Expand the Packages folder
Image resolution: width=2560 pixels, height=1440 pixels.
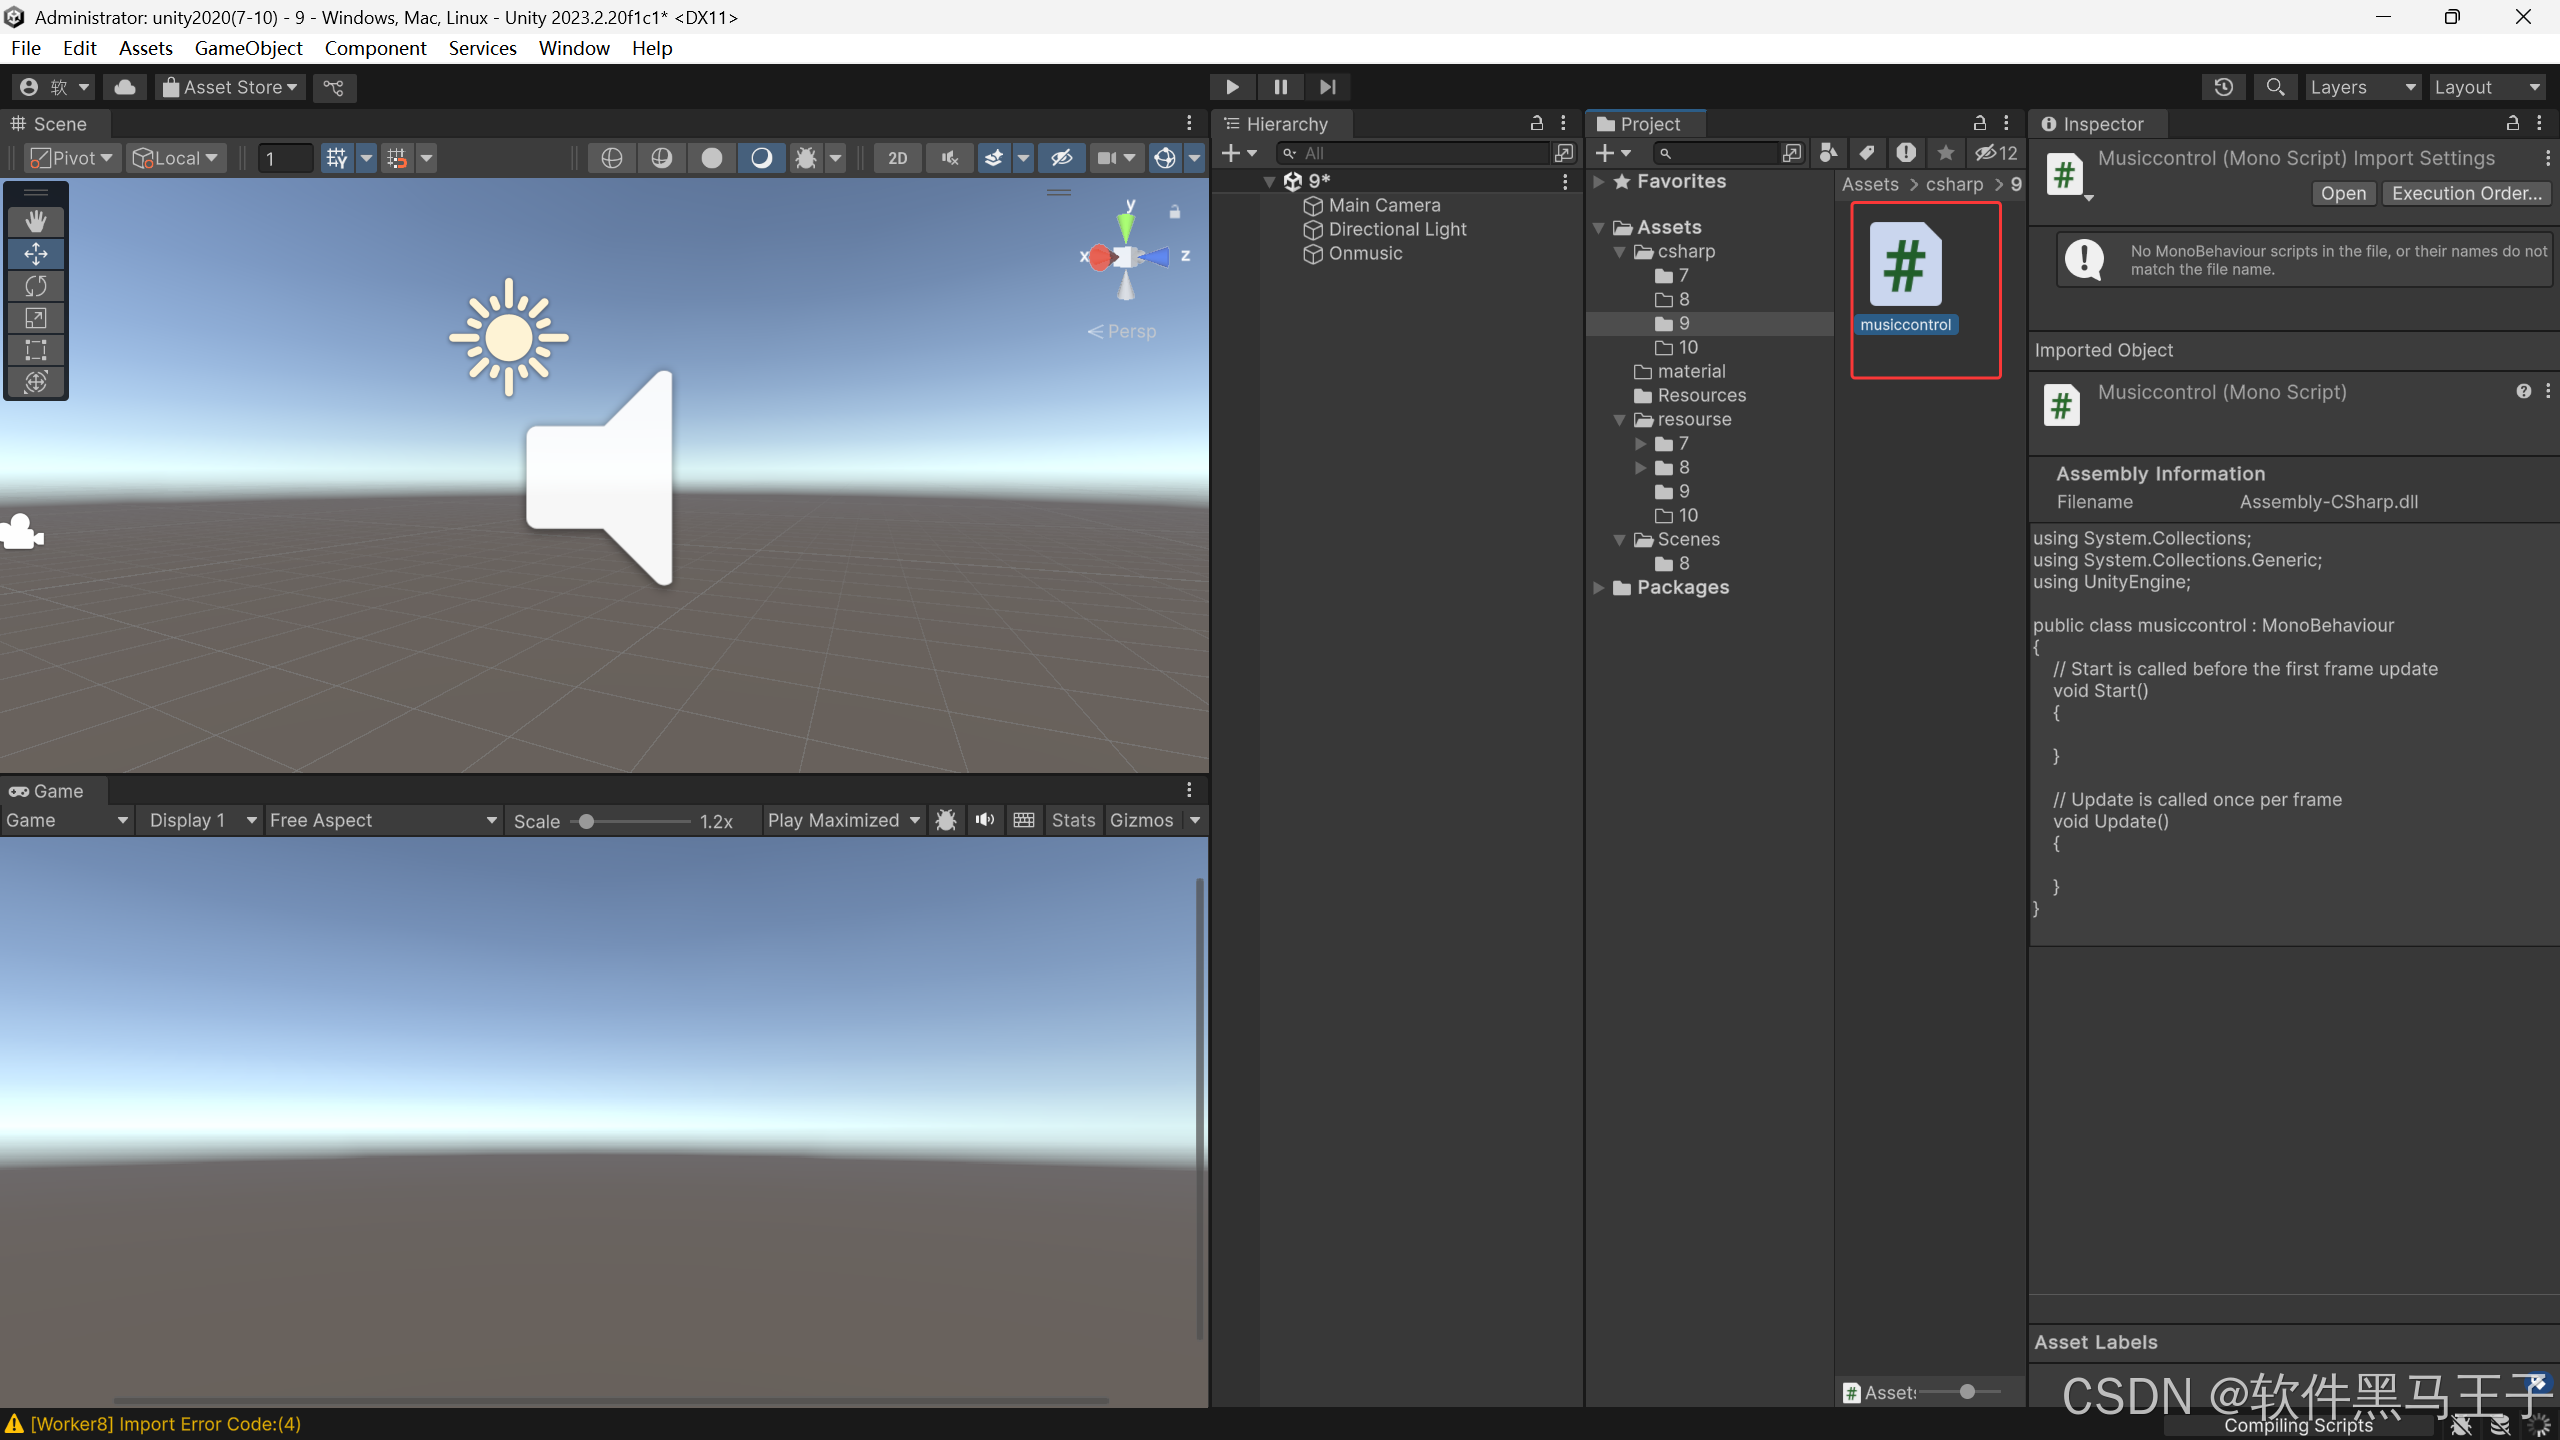[1599, 588]
